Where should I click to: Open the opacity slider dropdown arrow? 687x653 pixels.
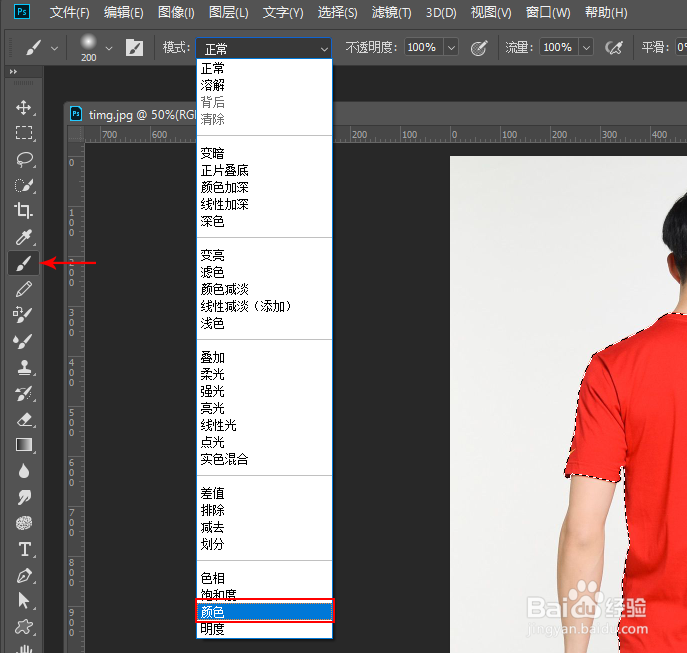[x=451, y=47]
